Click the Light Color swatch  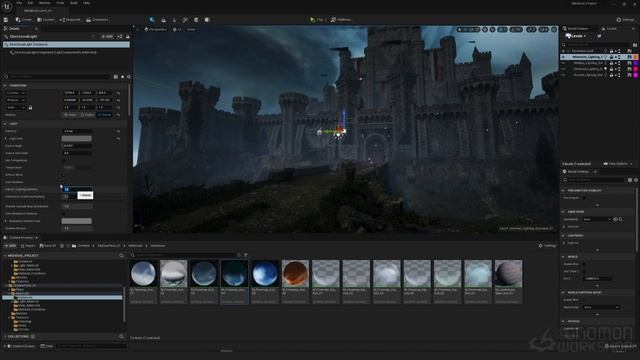point(77,139)
